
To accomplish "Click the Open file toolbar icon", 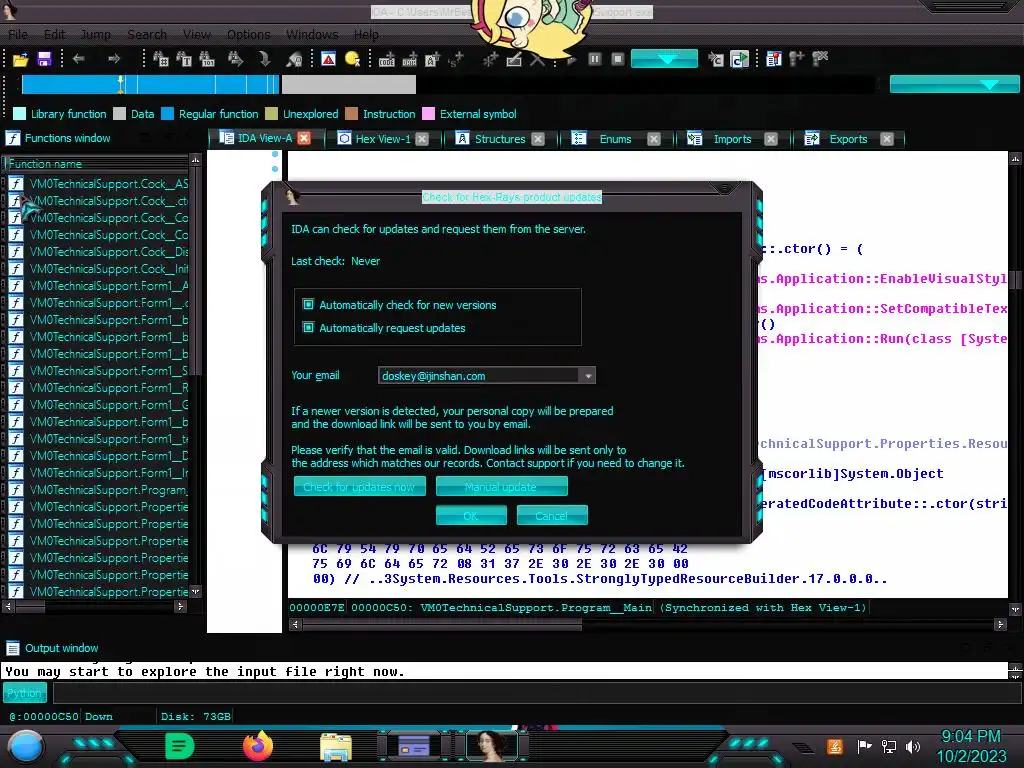I will 20,59.
